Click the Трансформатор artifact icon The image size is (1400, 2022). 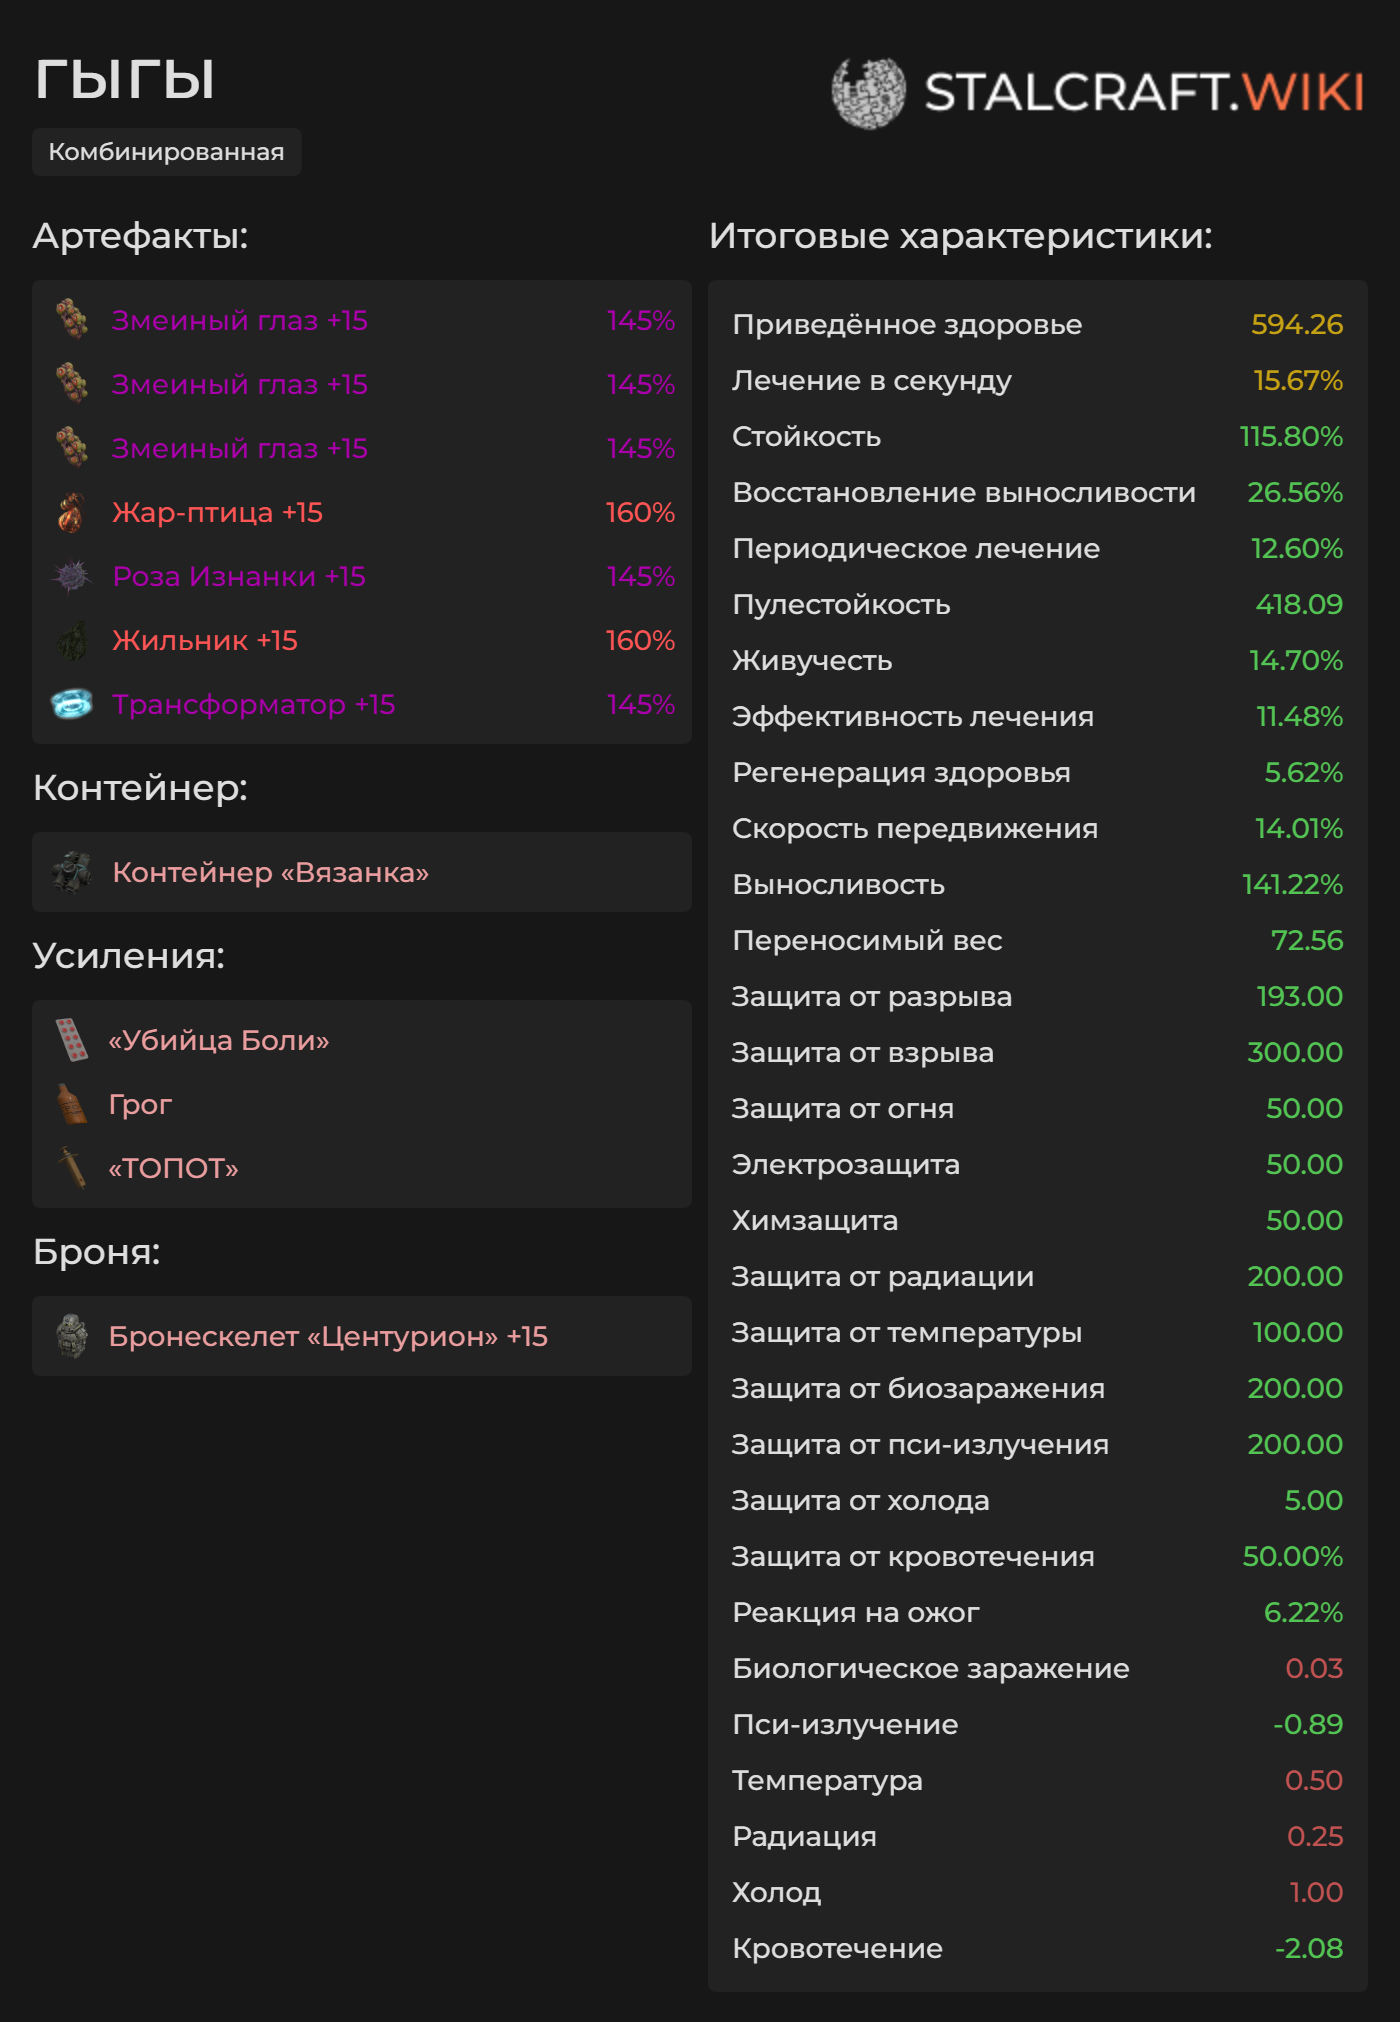tap(71, 705)
